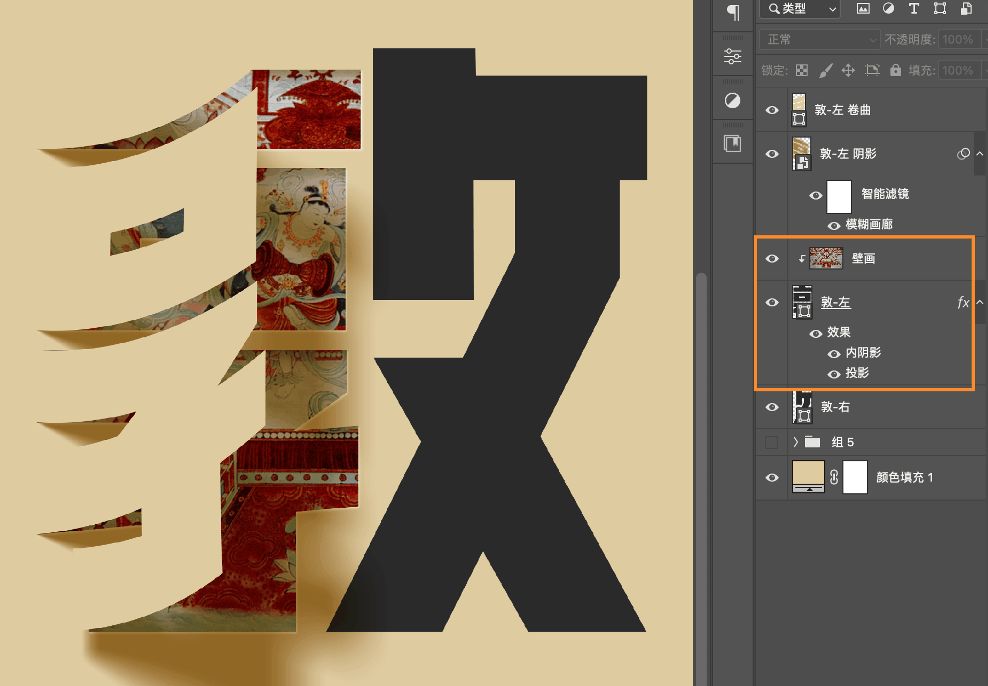
Task: Show the hidden 组 5 group
Action: click(x=771, y=442)
